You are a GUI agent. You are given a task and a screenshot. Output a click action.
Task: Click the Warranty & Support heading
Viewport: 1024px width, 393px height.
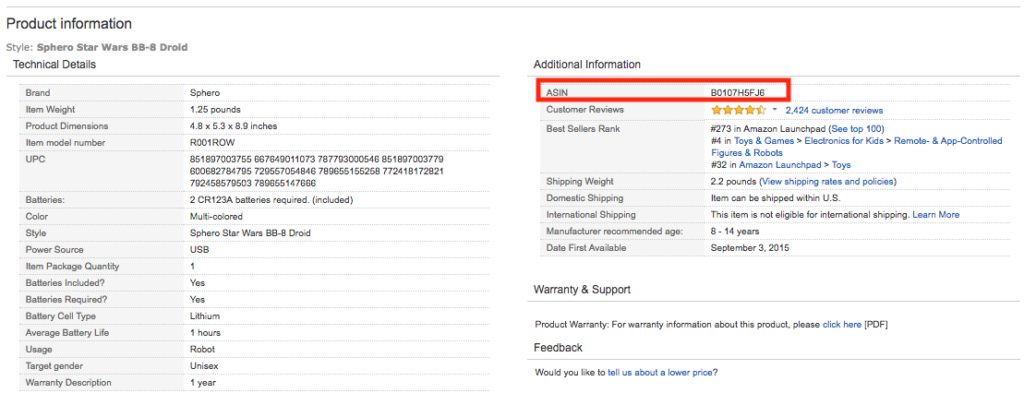(582, 289)
